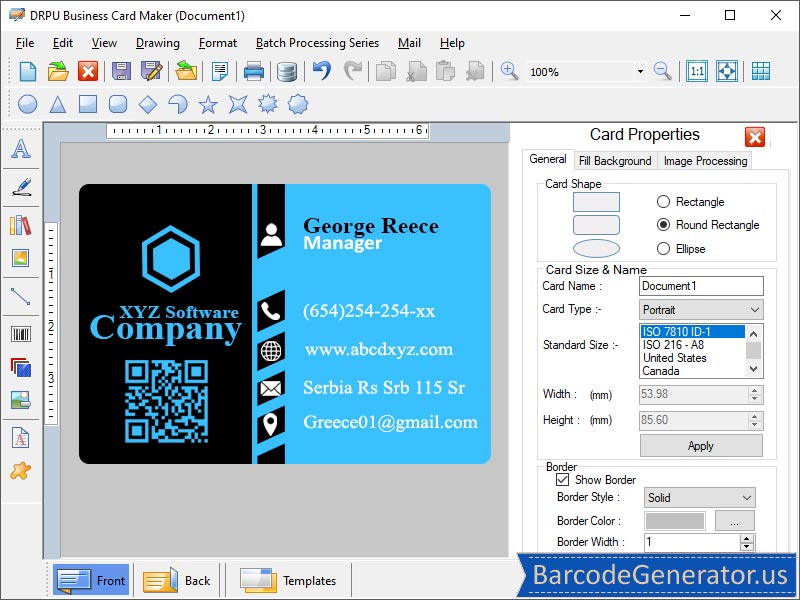The width and height of the screenshot is (800, 600).
Task: Click the Border Color swatch
Action: click(x=675, y=521)
